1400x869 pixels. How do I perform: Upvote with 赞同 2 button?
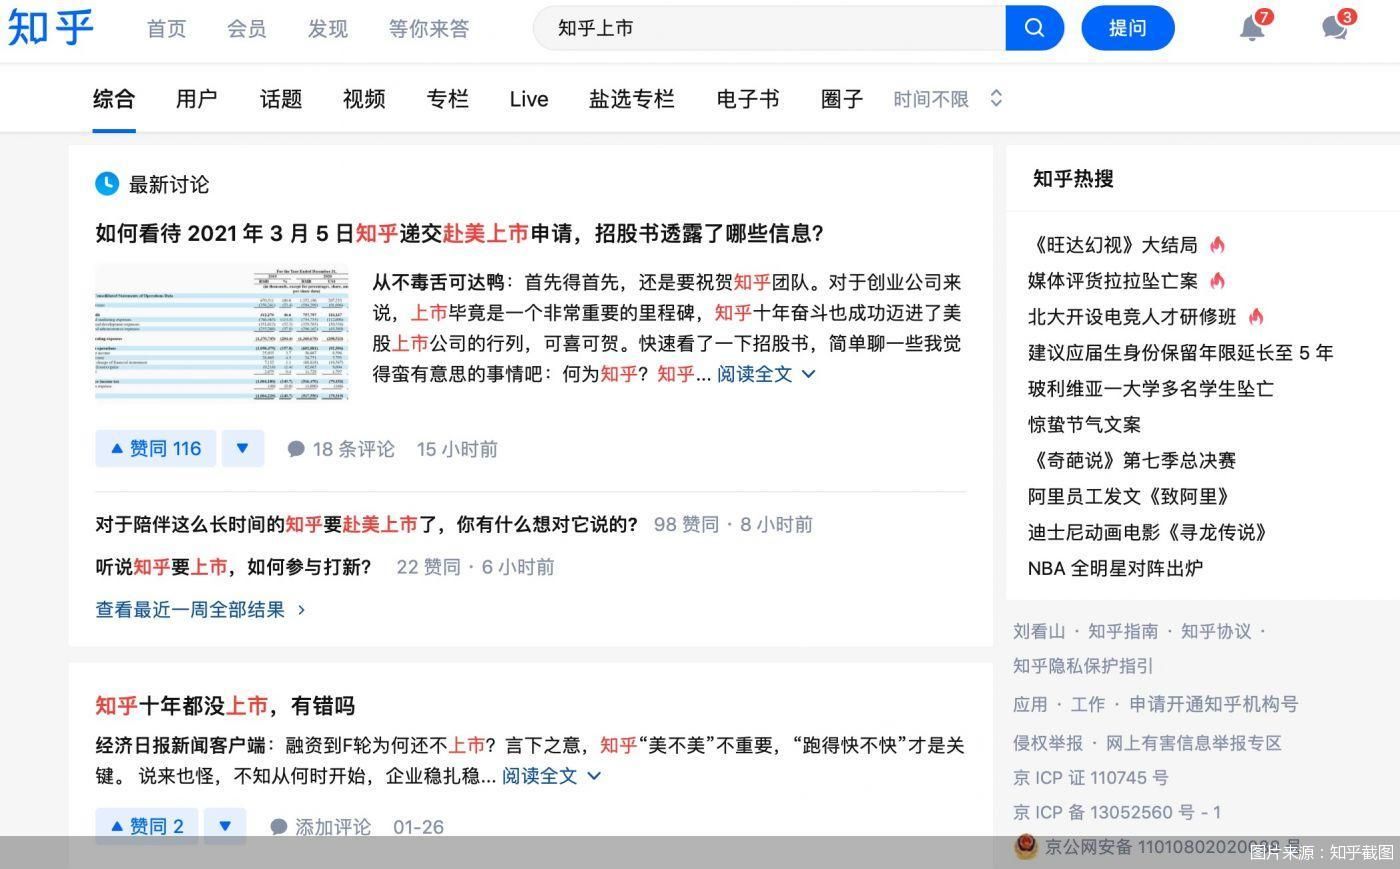tap(147, 826)
